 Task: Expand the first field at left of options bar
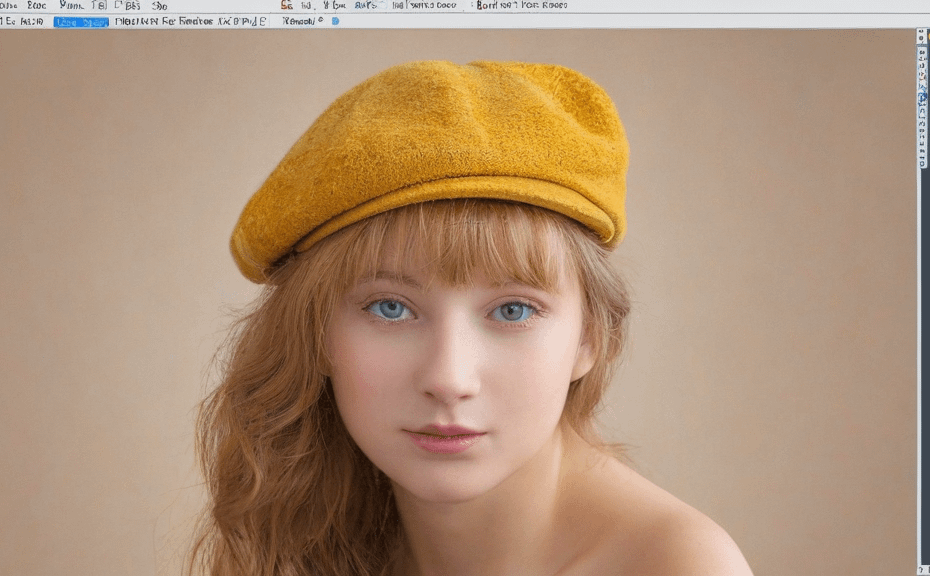tap(22, 21)
